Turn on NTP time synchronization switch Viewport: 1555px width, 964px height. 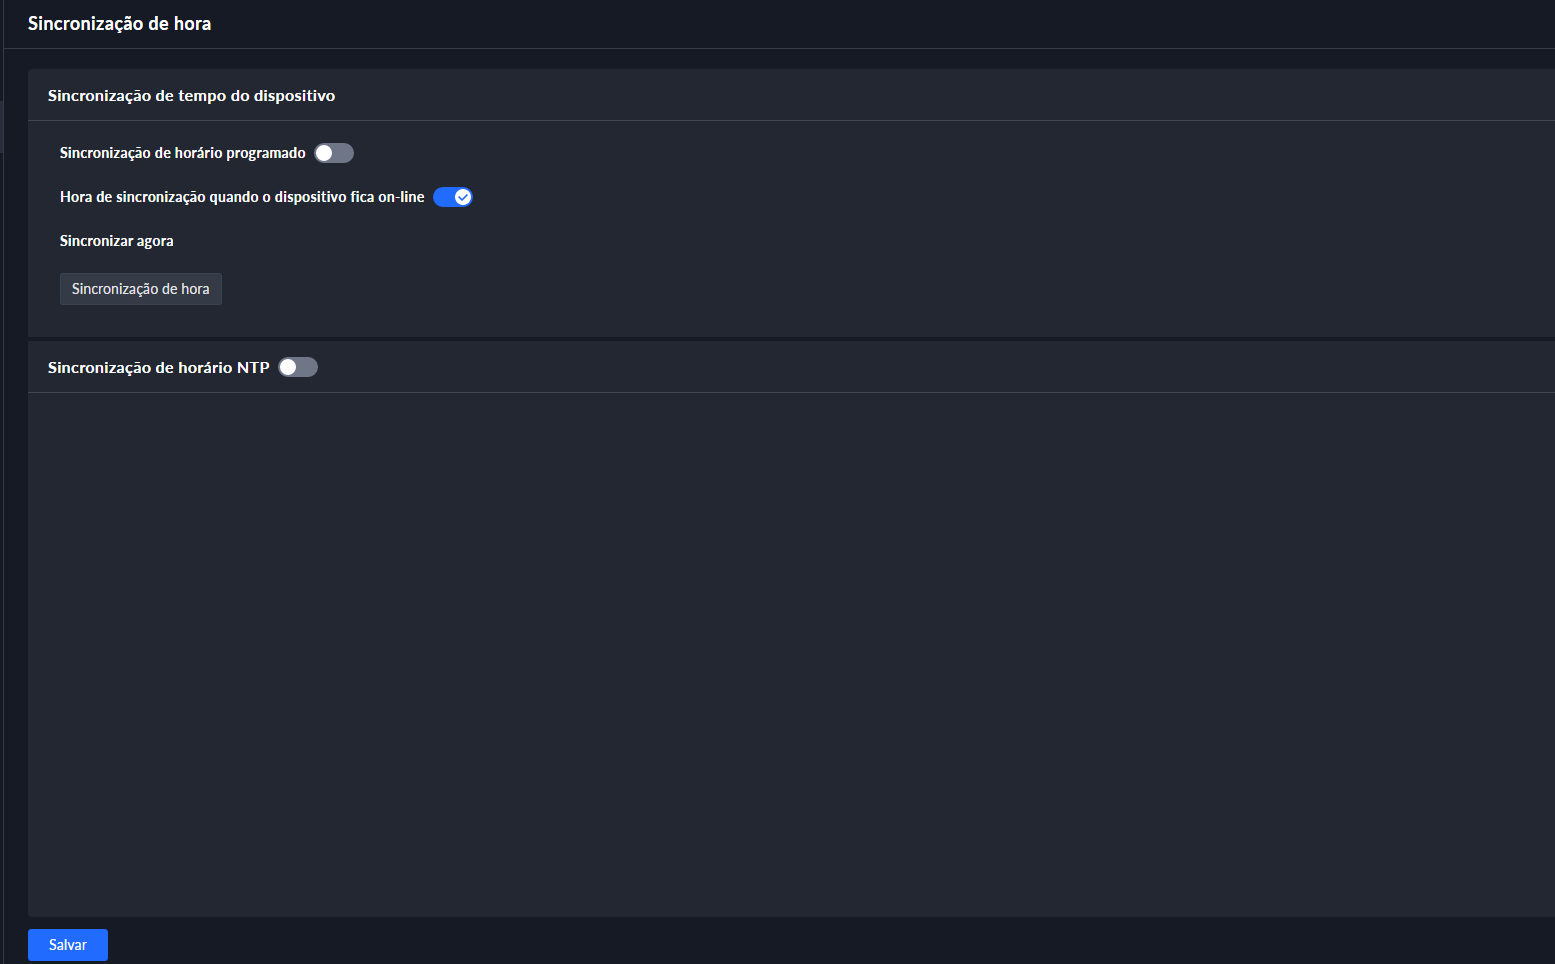(x=298, y=367)
